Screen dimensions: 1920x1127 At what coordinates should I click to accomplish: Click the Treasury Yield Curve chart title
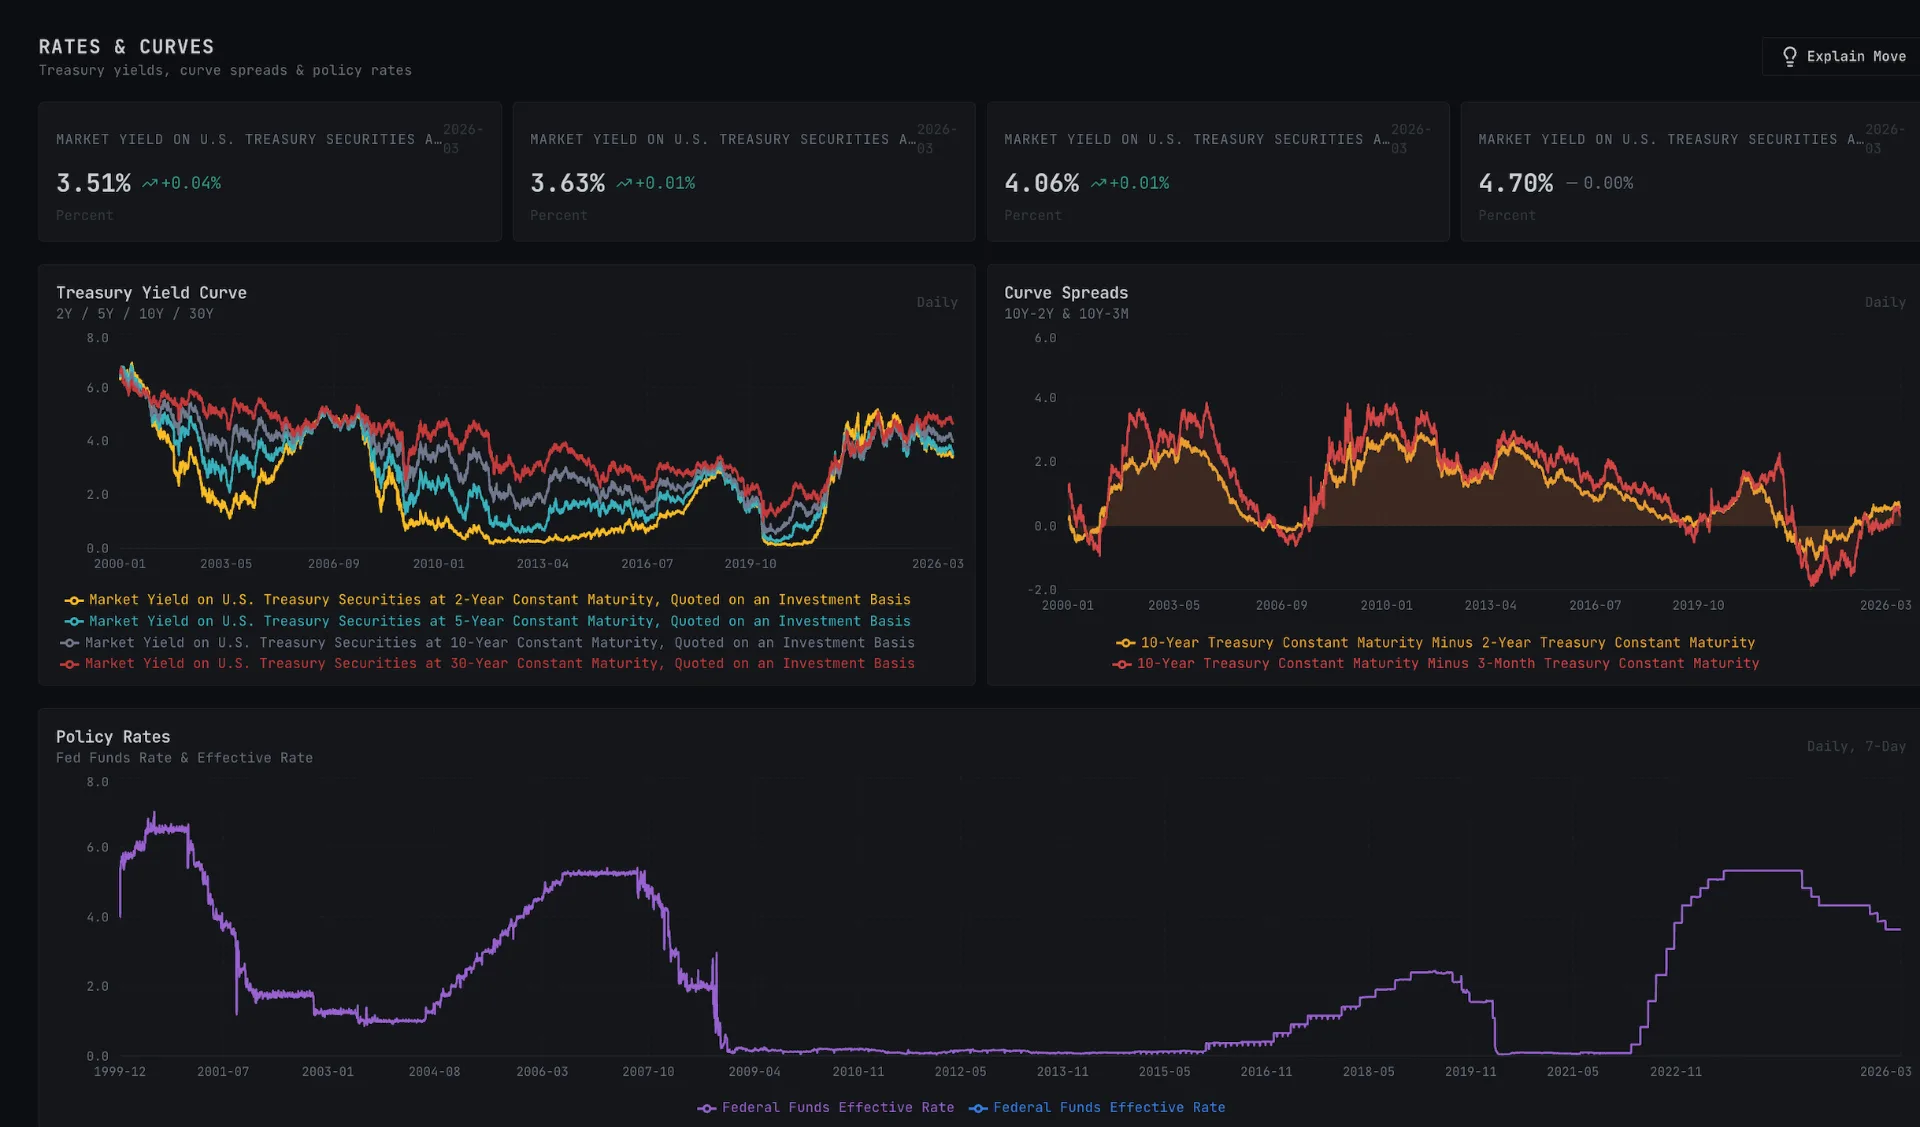(x=151, y=293)
